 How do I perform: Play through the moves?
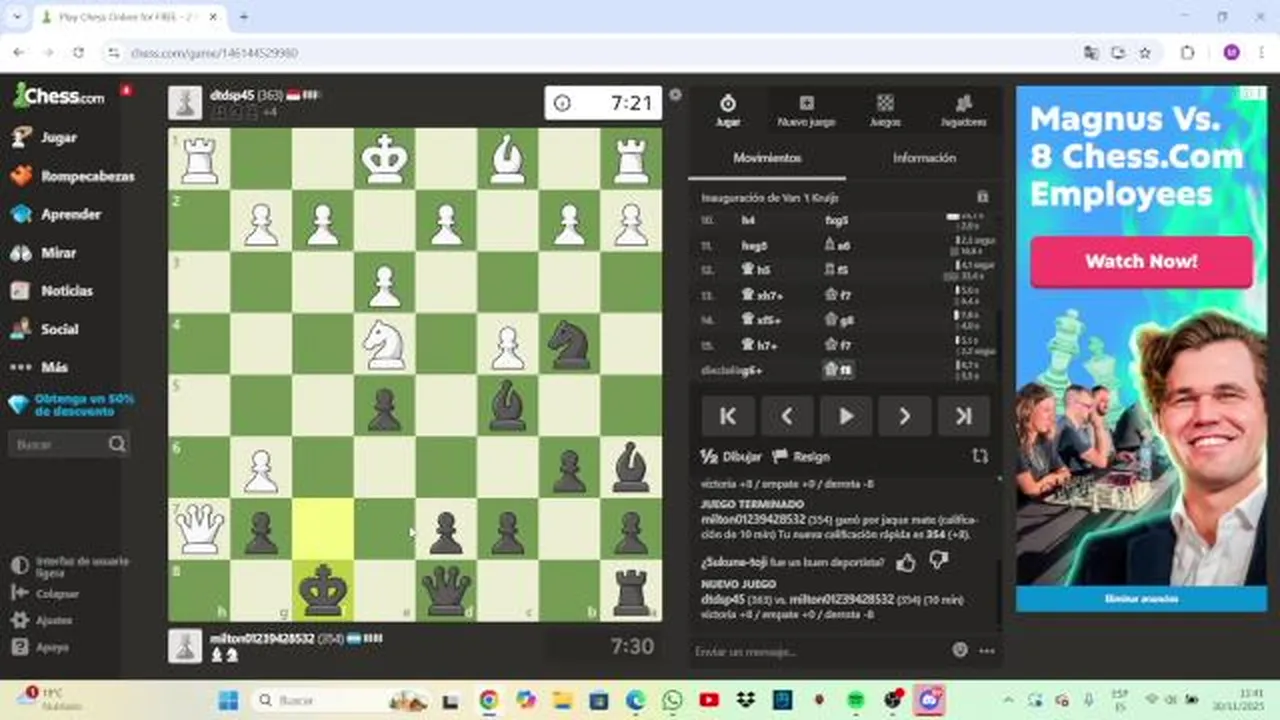tap(846, 416)
